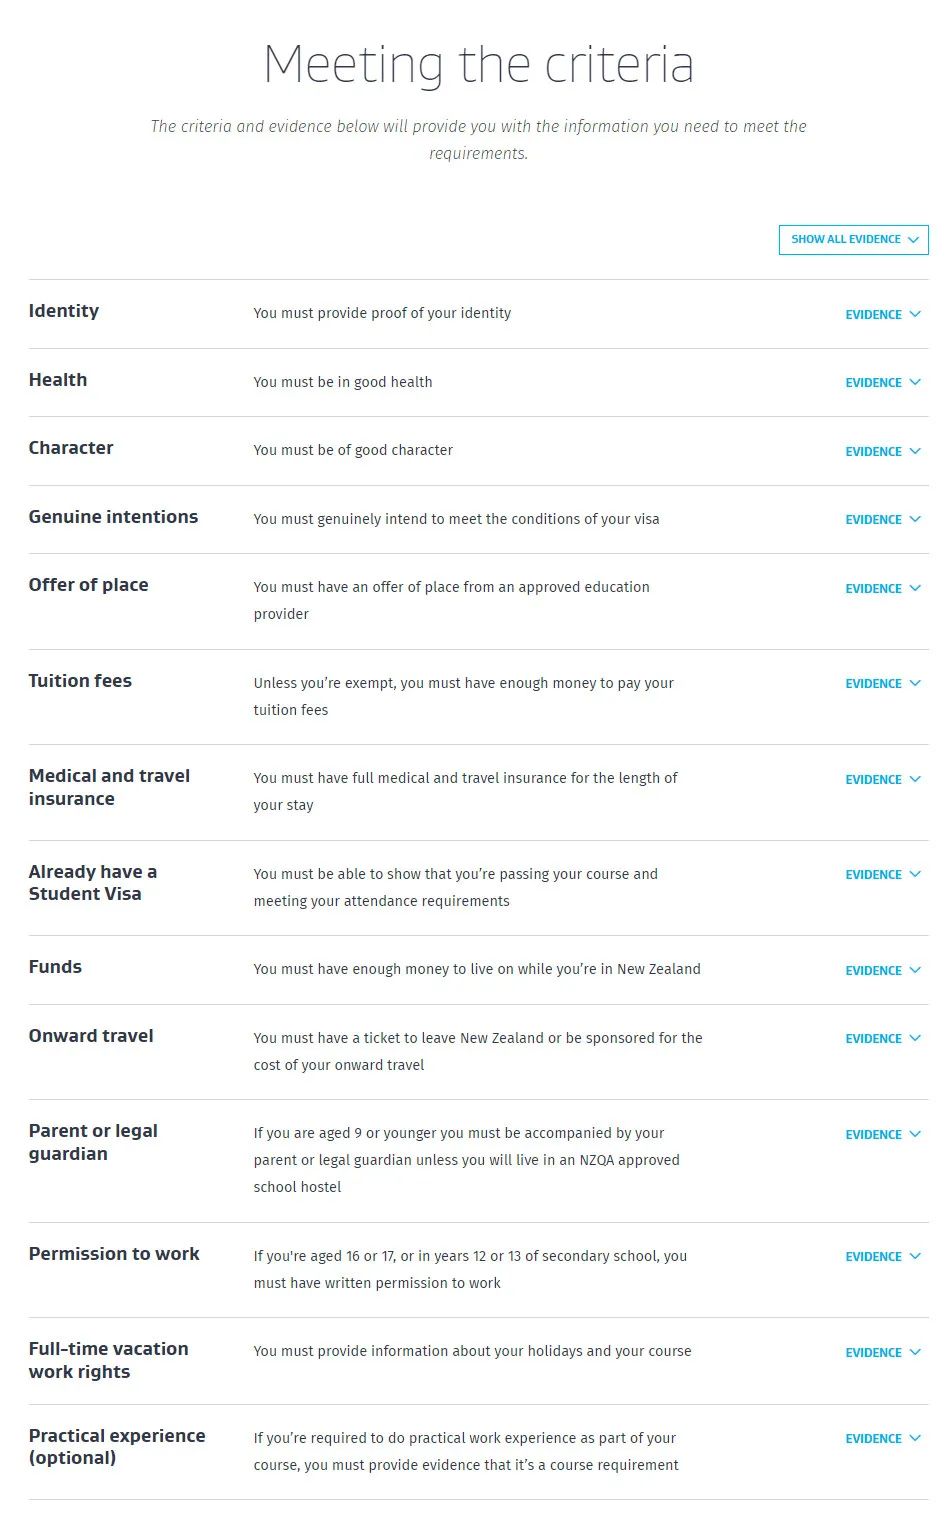Click the chevron in Already have a Student Visa row
946x1524 pixels.
[x=914, y=875]
